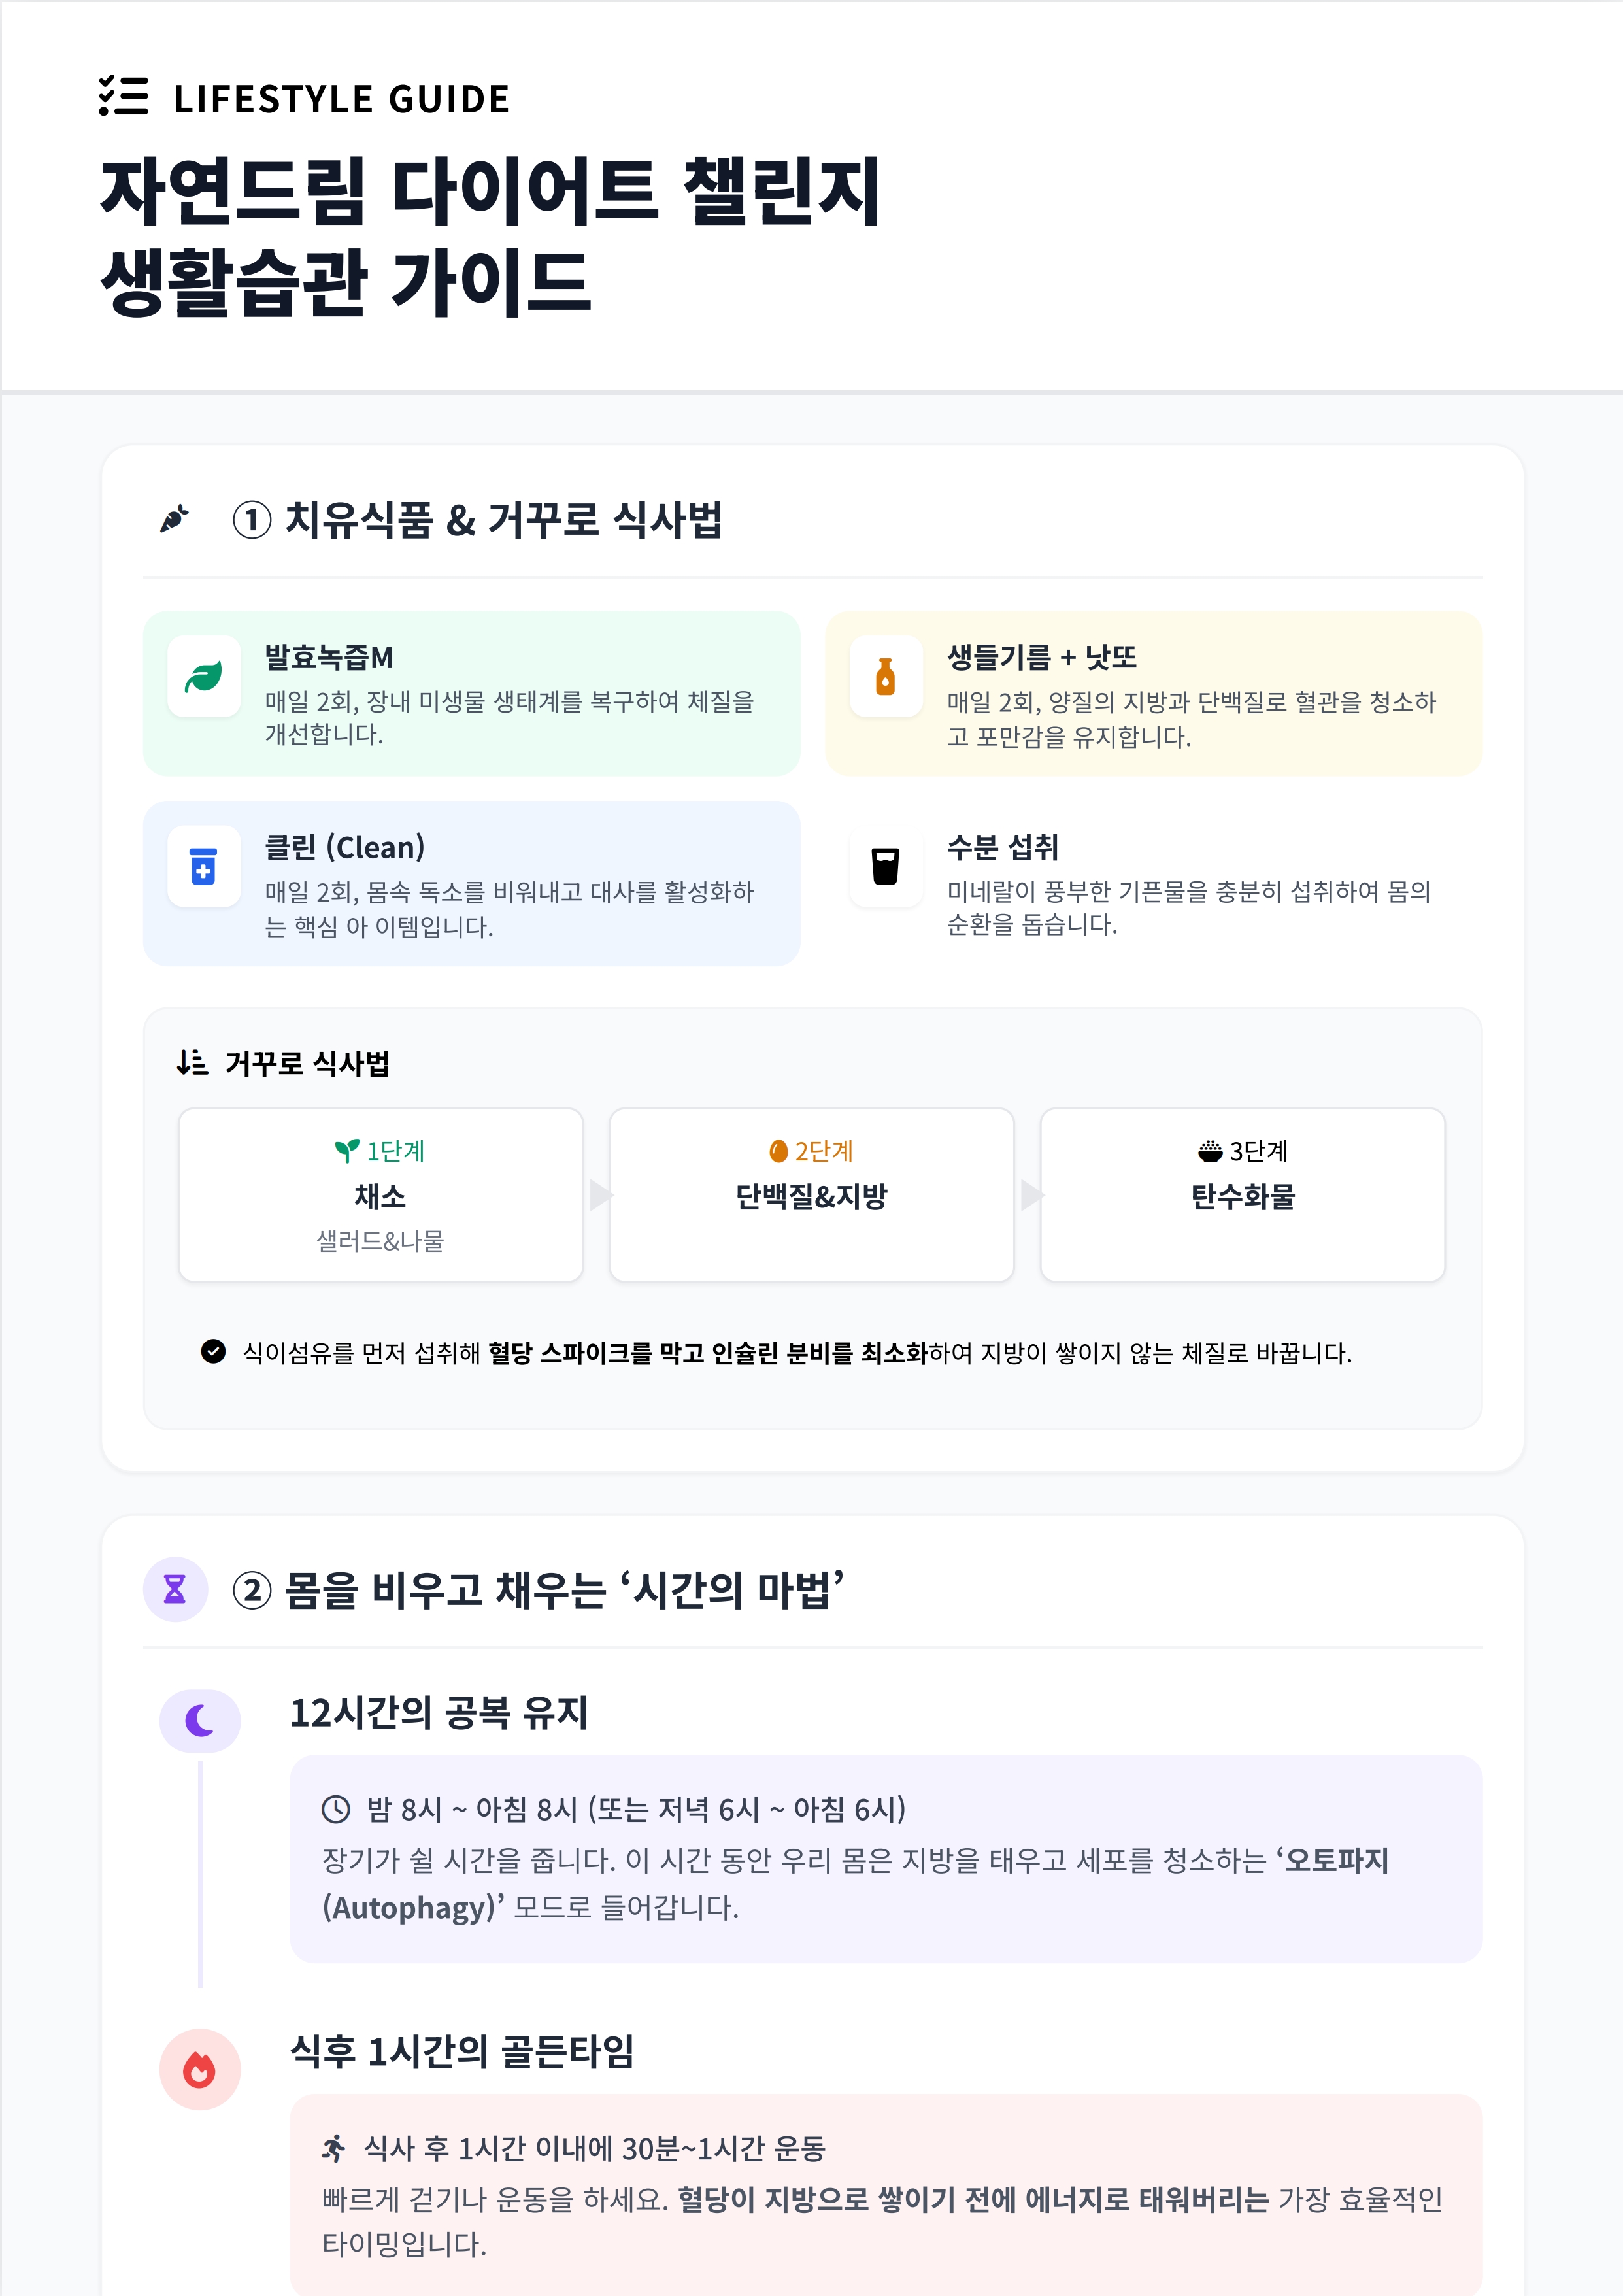
Task: Click the water glass icon for 수분 섭취
Action: coord(885,866)
